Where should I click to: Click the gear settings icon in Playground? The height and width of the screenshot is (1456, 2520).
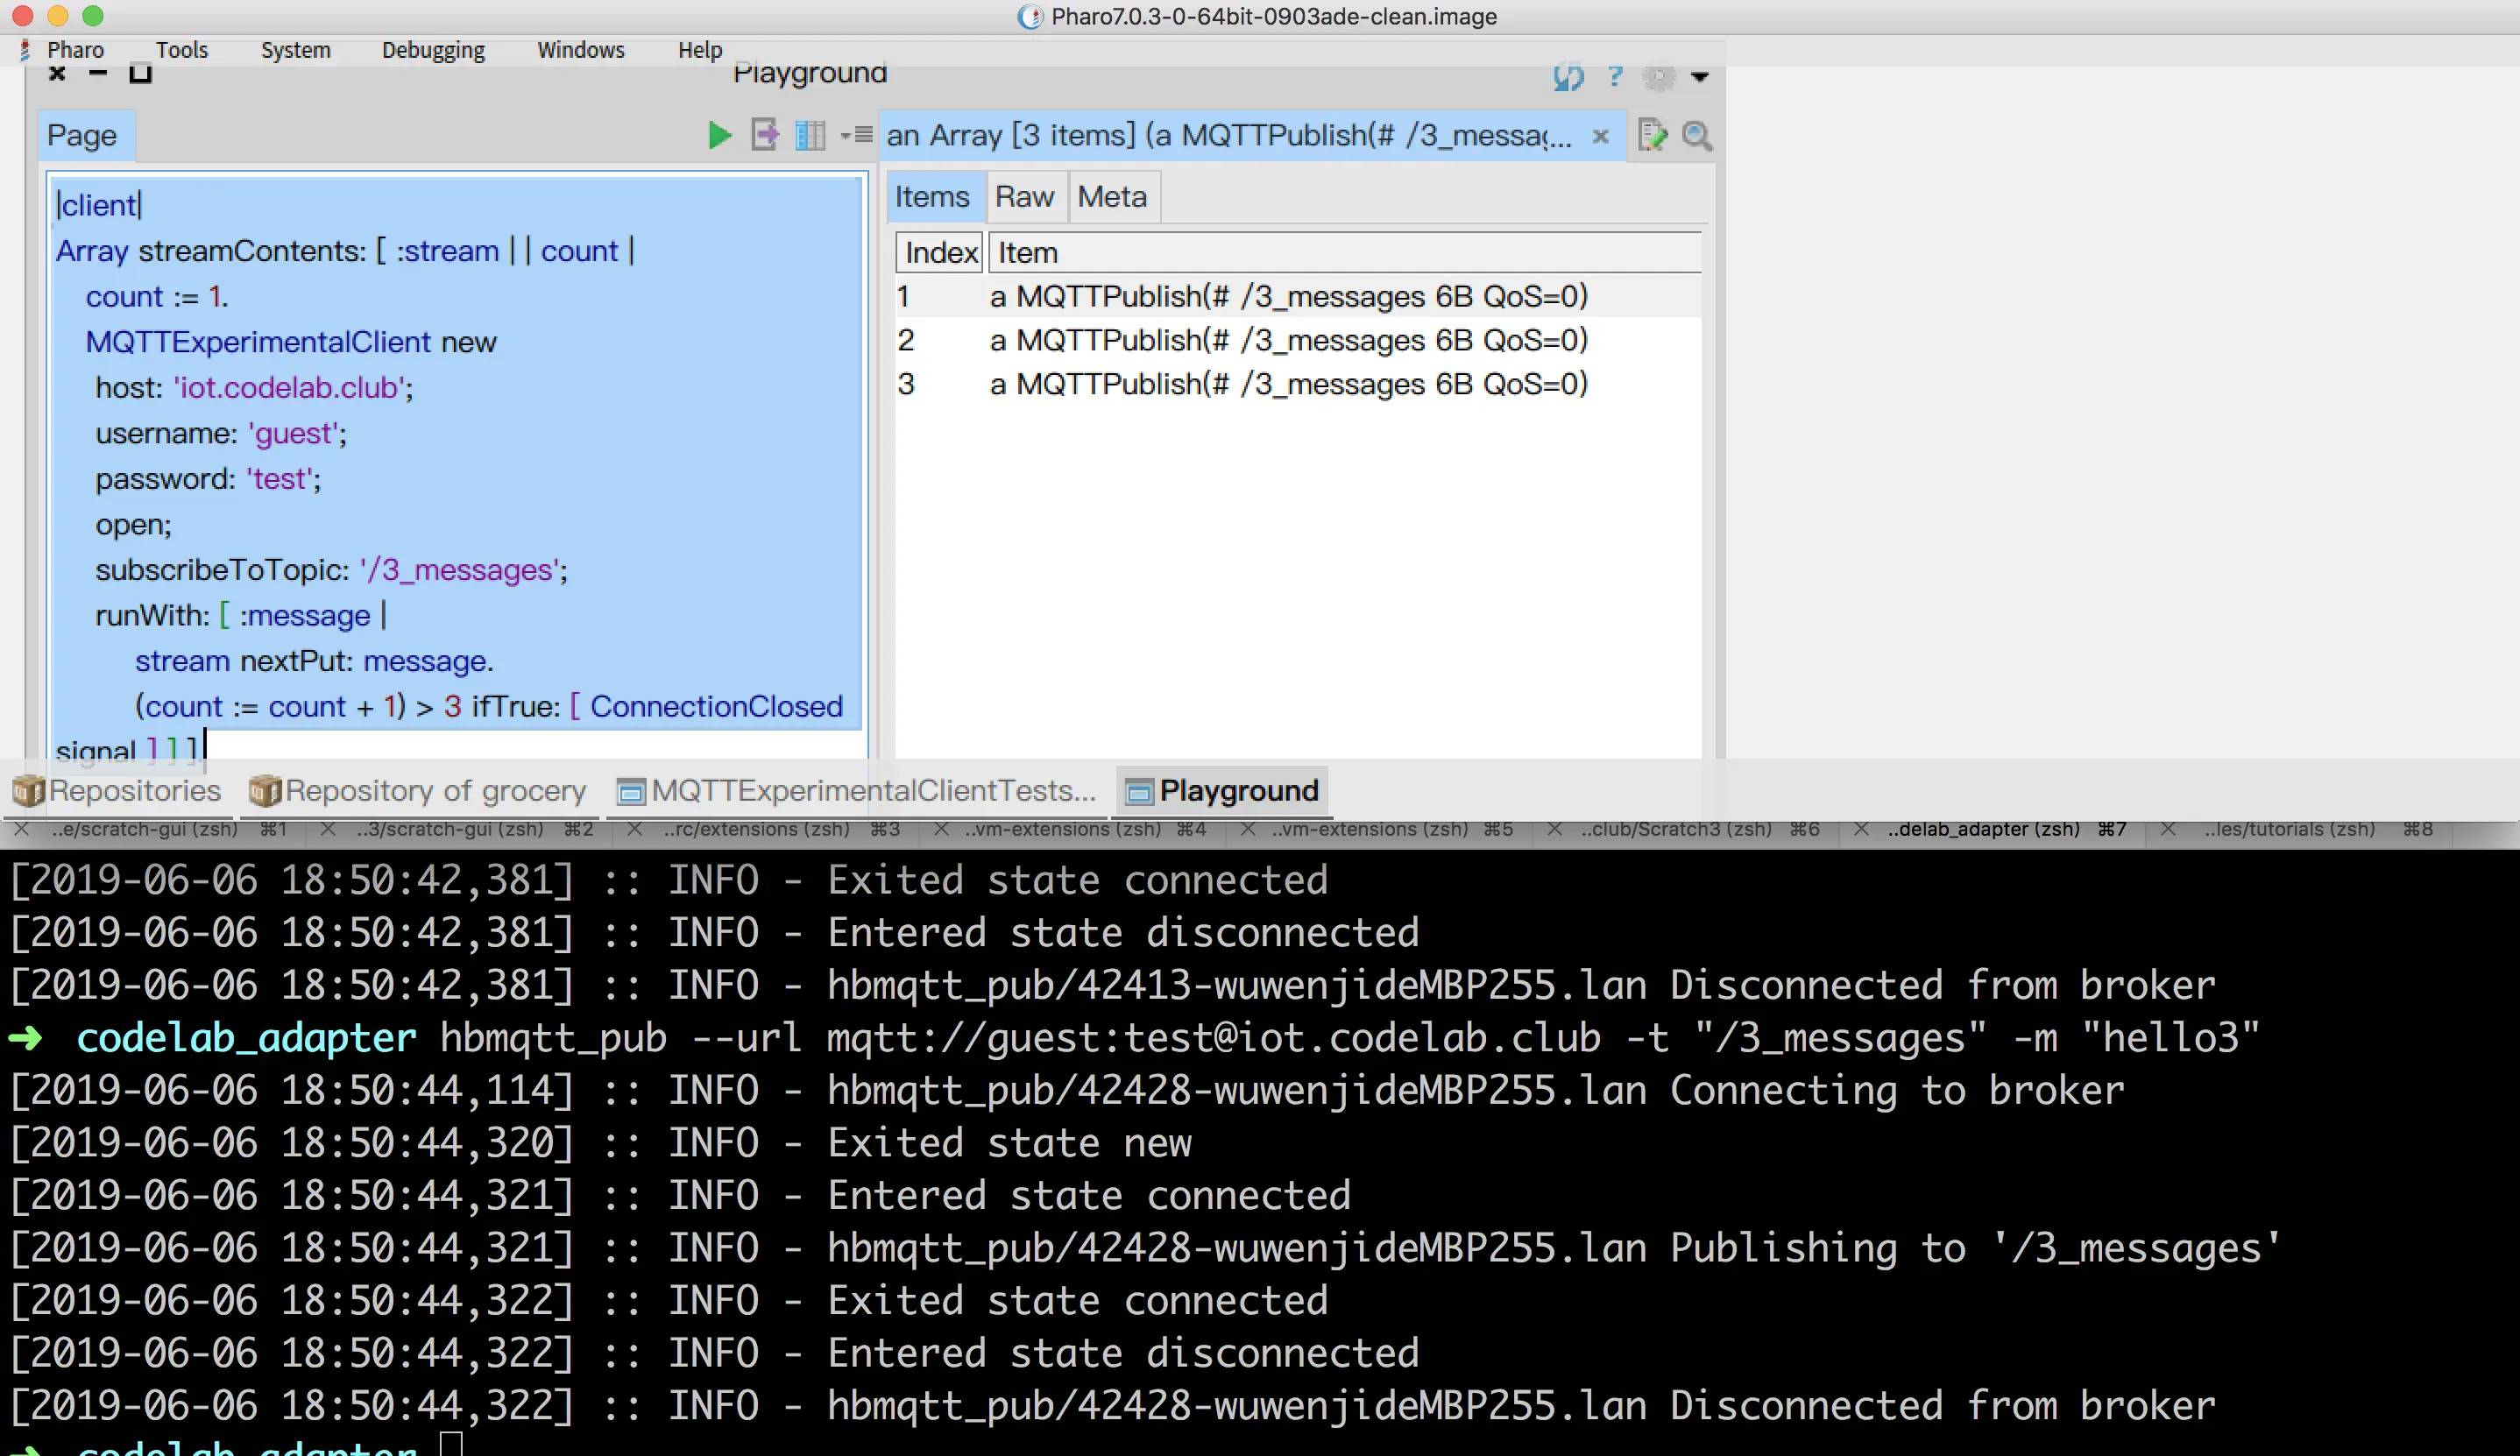(x=1659, y=77)
